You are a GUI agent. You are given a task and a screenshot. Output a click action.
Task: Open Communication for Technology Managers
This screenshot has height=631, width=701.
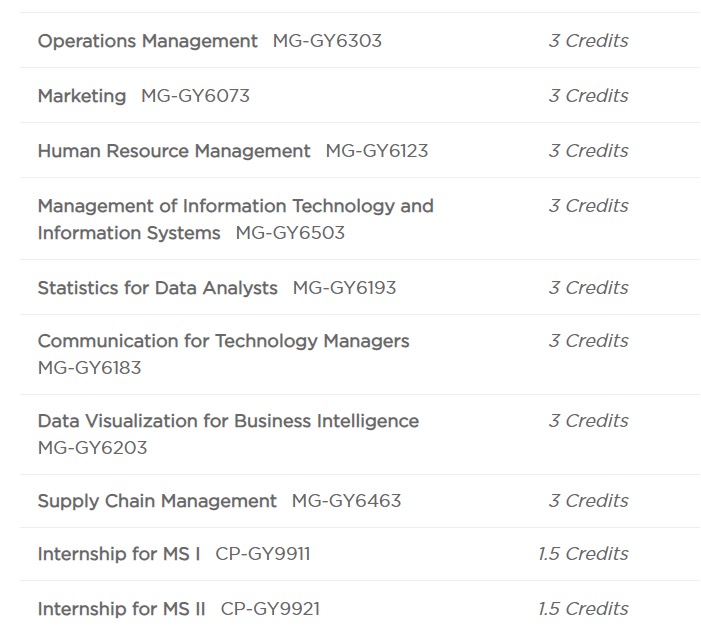point(223,341)
